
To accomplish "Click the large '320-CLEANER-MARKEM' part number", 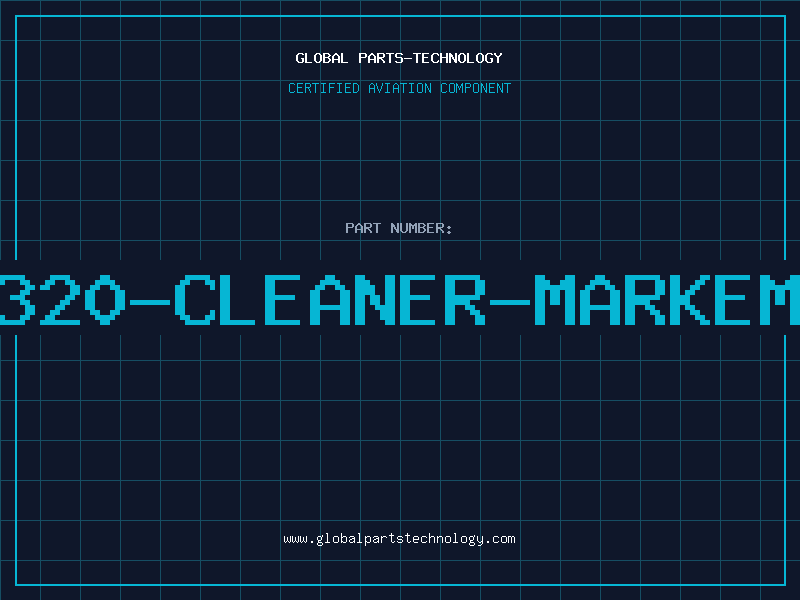I will pos(400,299).
